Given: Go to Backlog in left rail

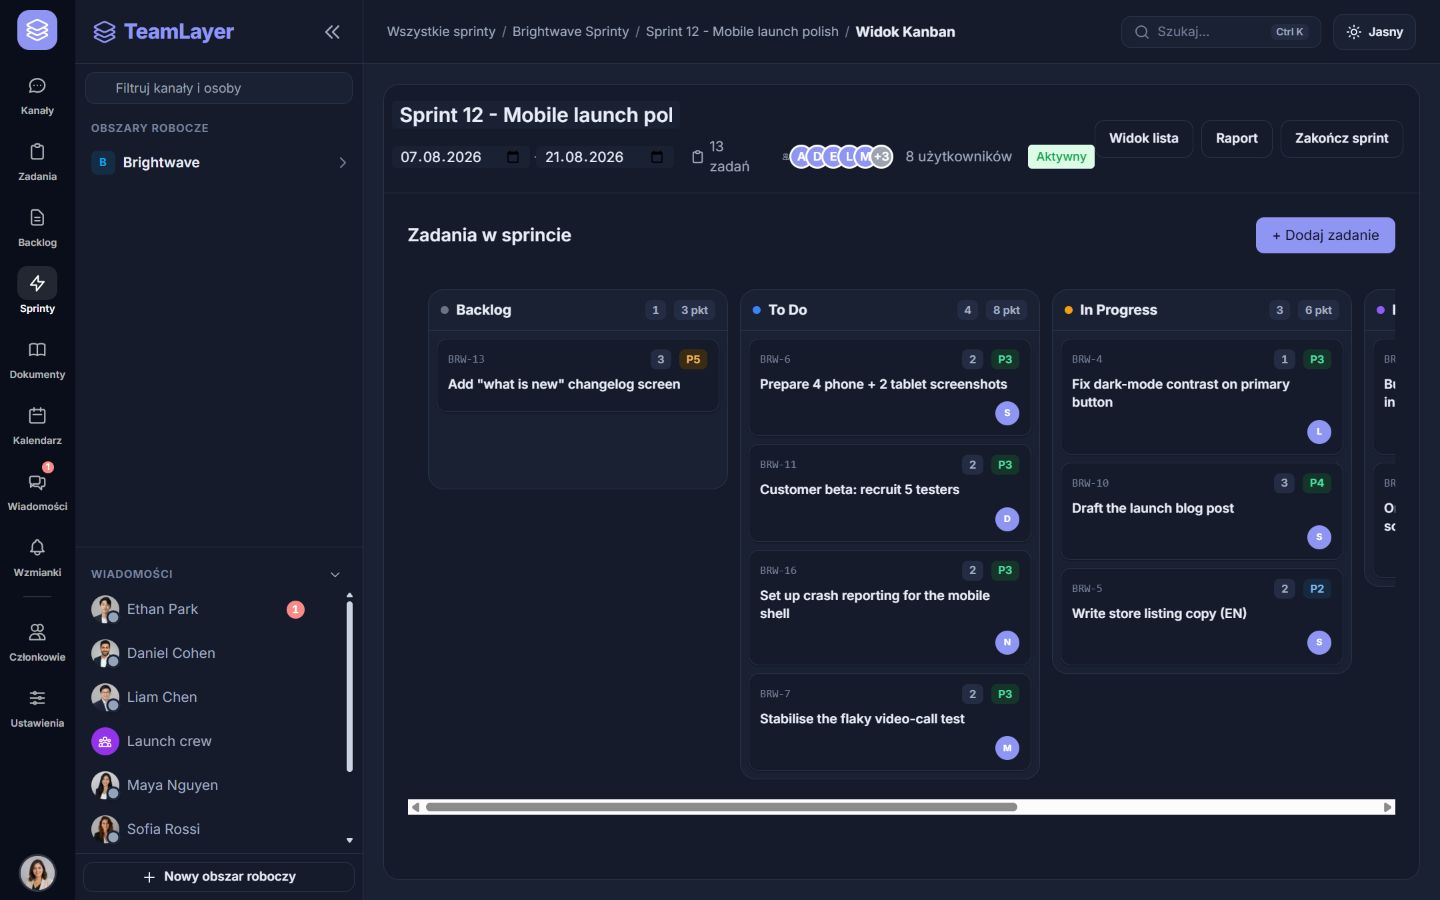Looking at the screenshot, I should pos(37,228).
